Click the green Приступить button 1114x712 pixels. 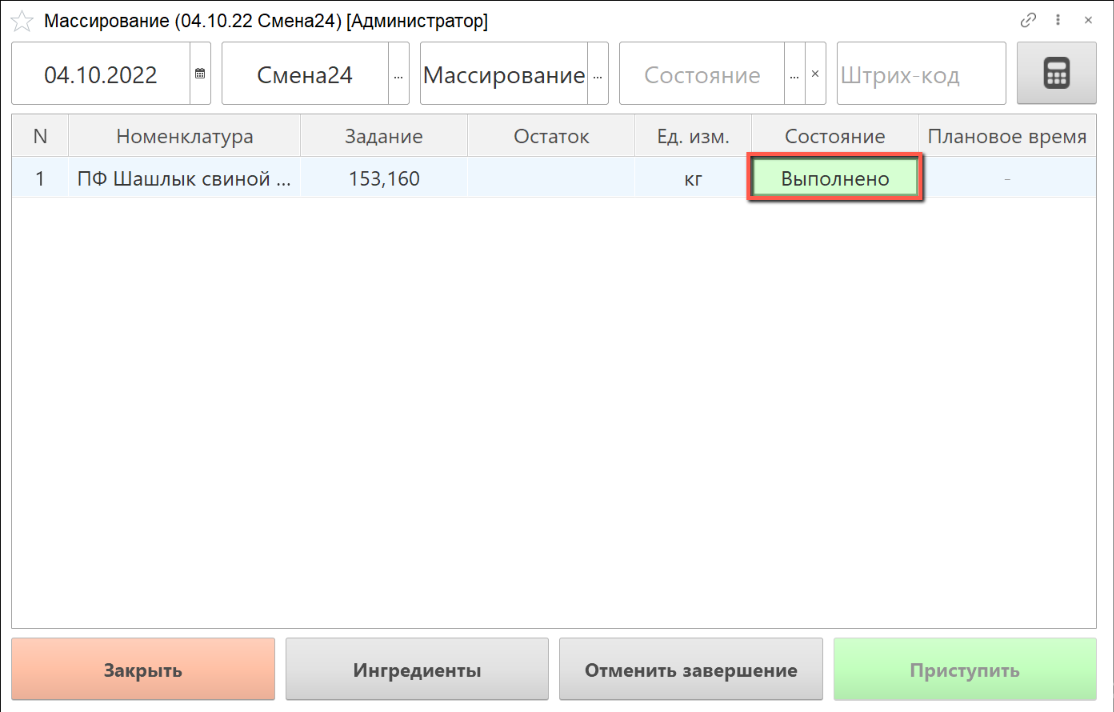[x=964, y=670]
